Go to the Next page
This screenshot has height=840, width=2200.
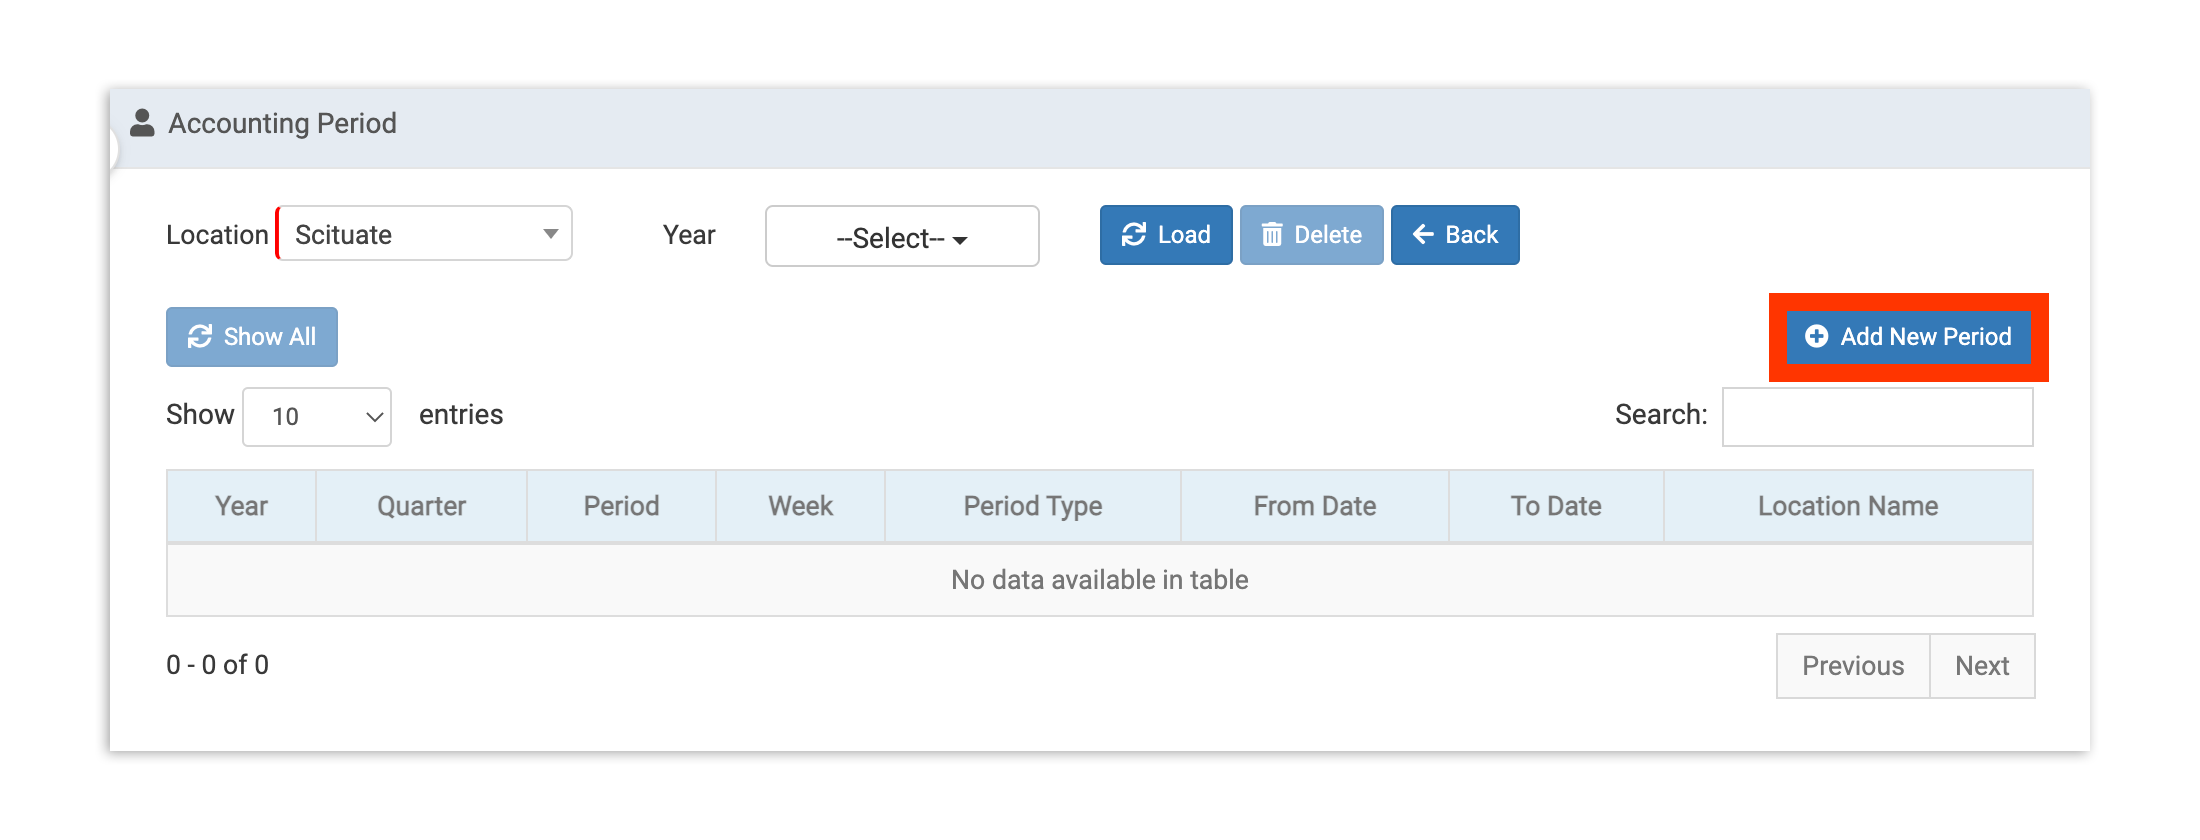[x=1981, y=666]
